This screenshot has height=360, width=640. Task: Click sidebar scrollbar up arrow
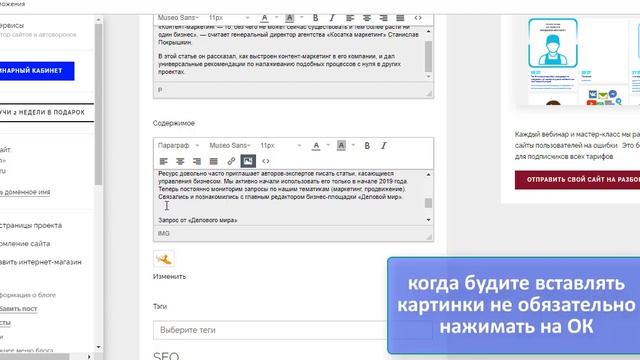coord(98,20)
